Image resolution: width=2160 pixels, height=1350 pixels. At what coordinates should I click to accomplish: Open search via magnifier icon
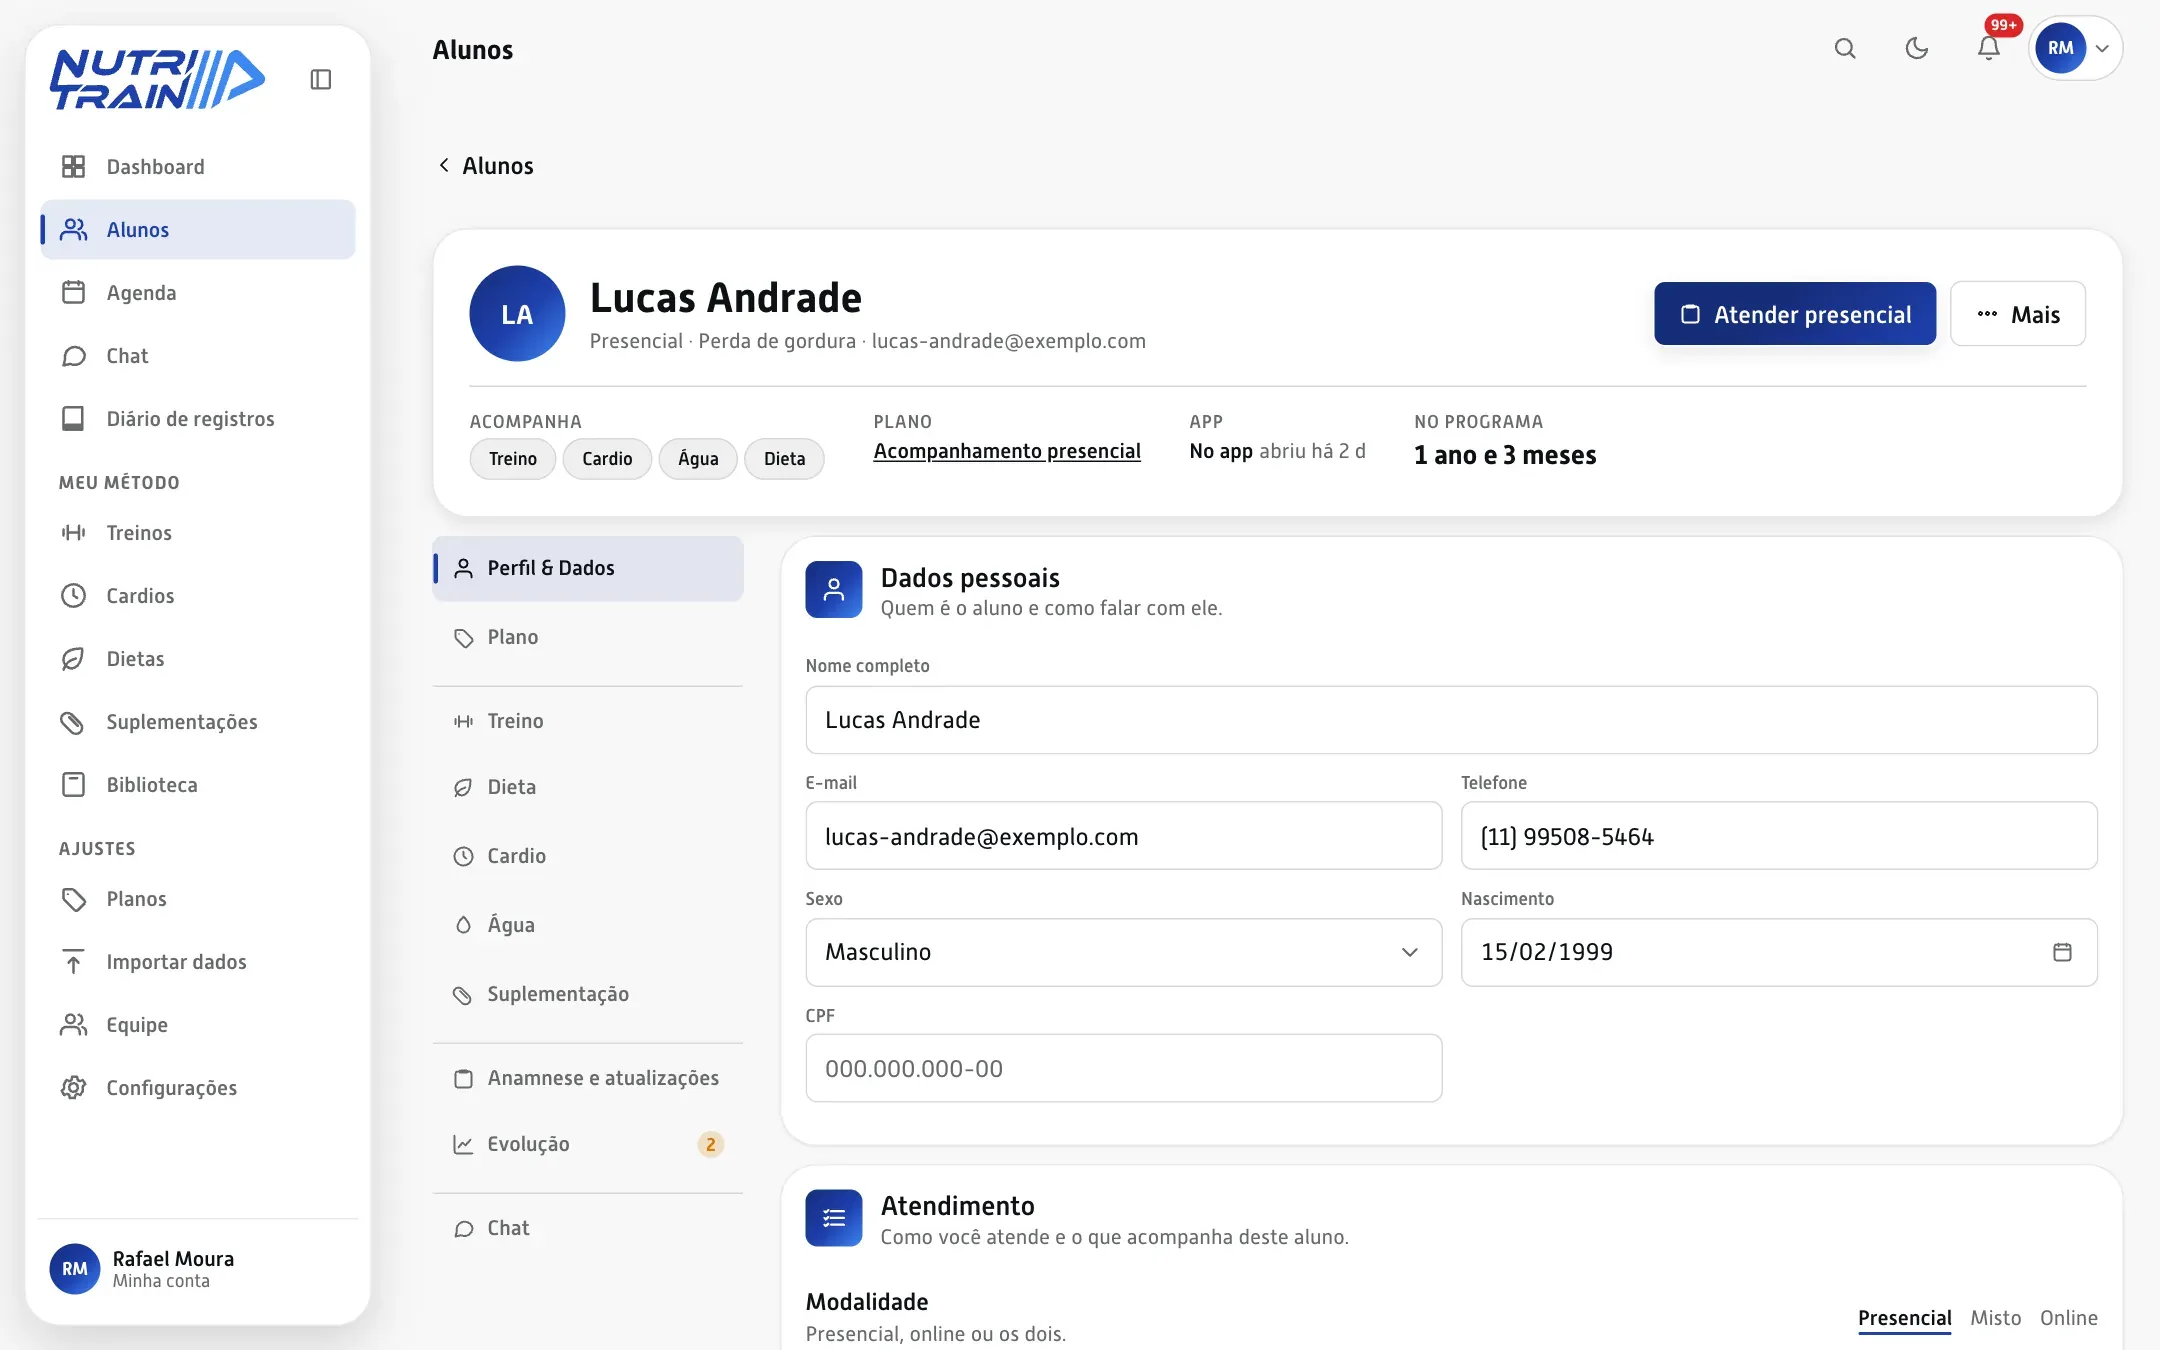[1845, 48]
